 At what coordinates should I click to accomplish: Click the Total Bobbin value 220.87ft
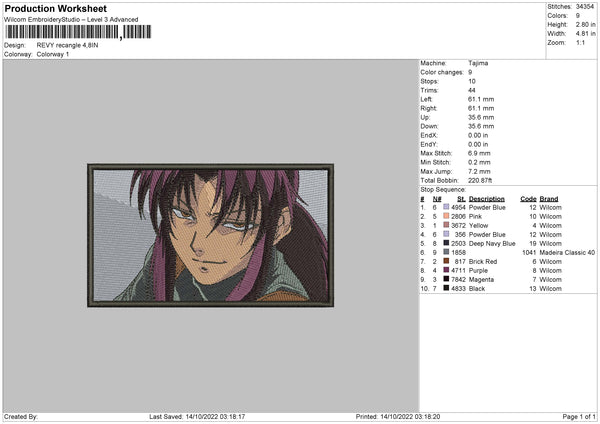tap(480, 180)
